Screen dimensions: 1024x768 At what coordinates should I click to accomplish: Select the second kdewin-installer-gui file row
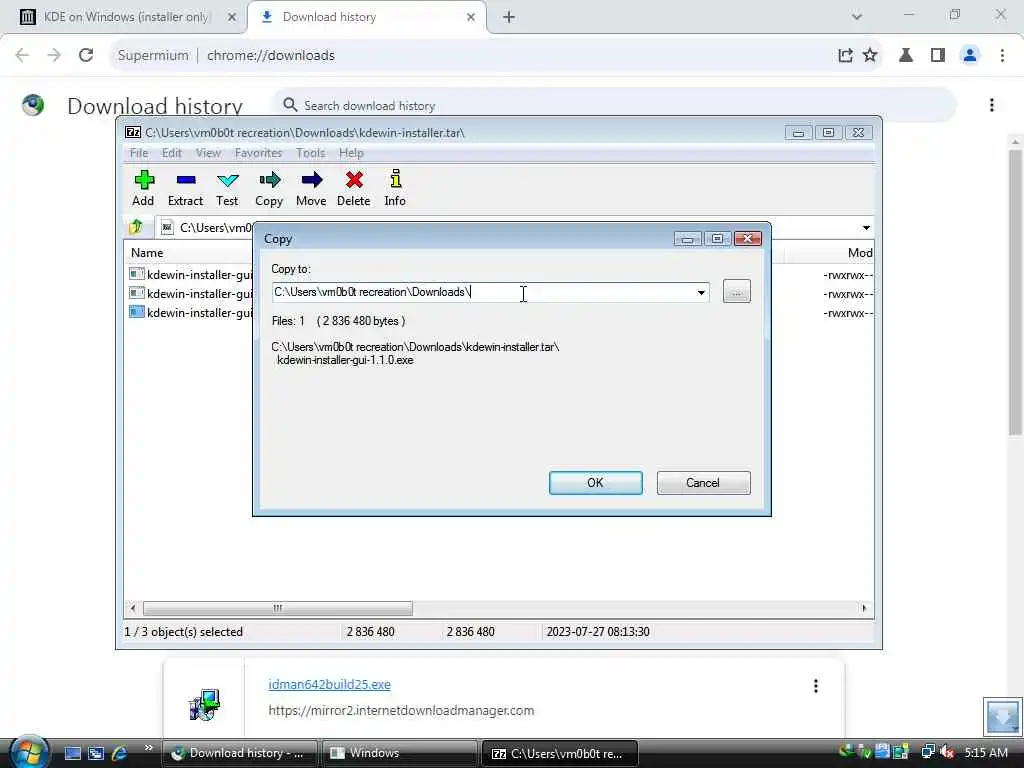(191, 293)
